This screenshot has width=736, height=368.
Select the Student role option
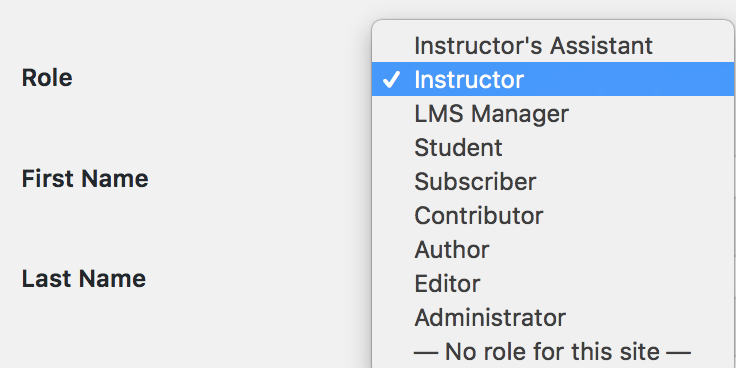(553, 147)
